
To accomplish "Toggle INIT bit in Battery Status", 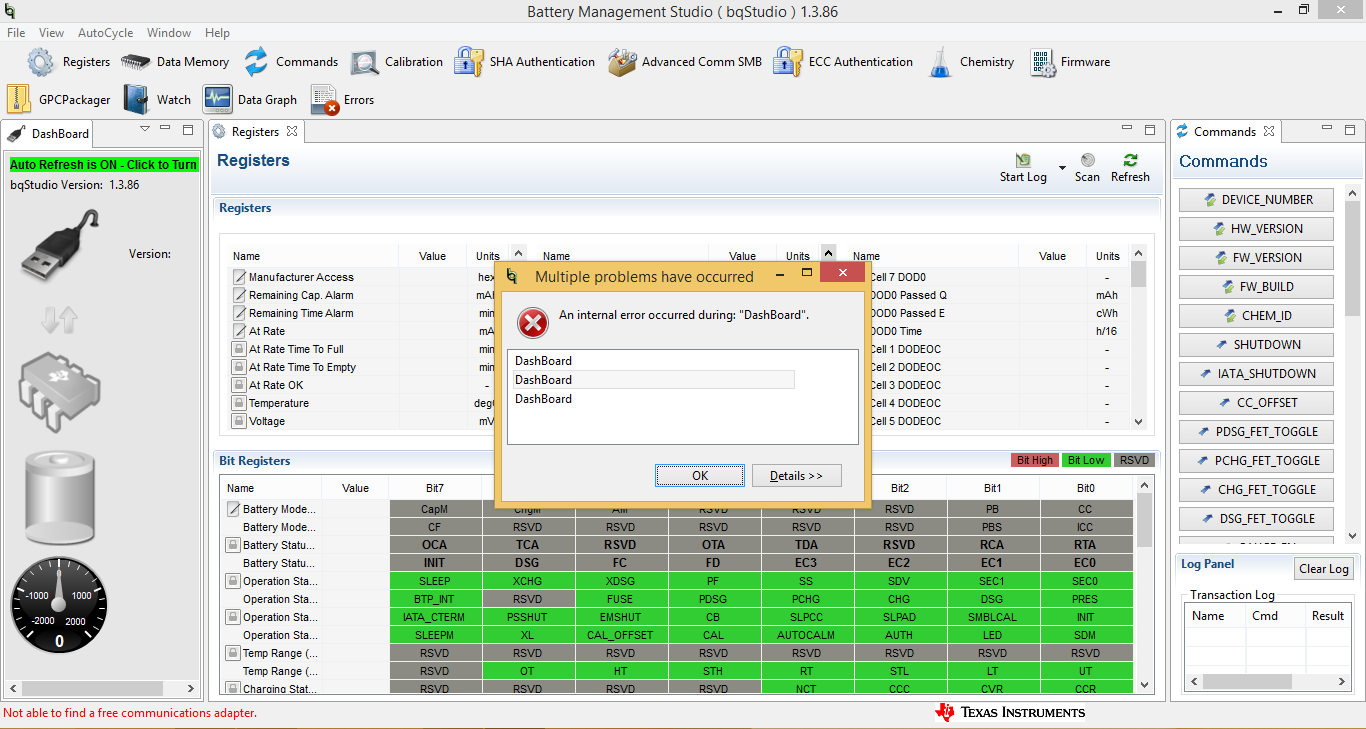I will (435, 563).
